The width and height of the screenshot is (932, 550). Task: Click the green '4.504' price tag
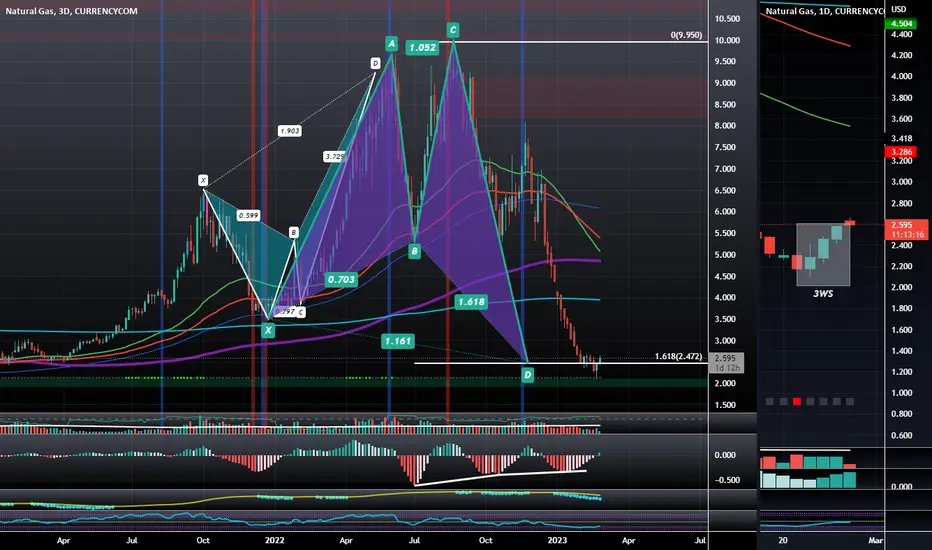pyautogui.click(x=902, y=24)
